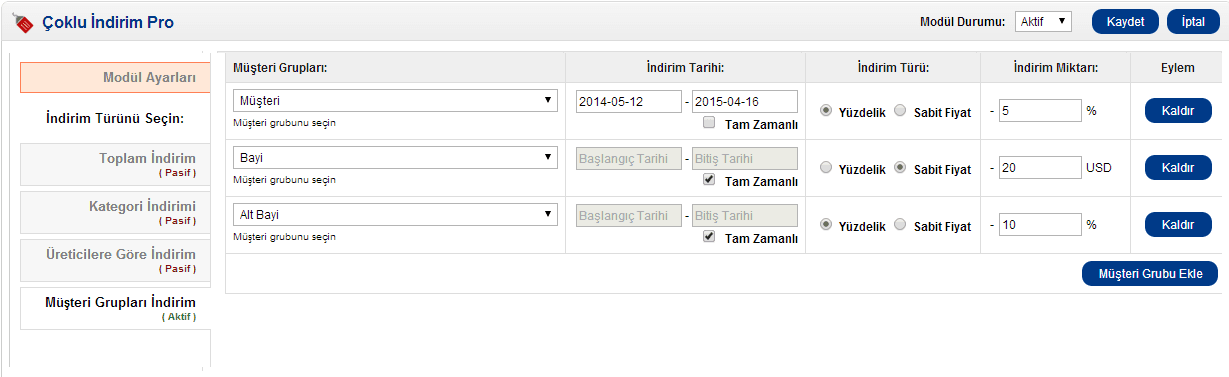Remove the Bayi row with Kaldır
Image resolution: width=1229 pixels, height=377 pixels.
pos(1178,168)
